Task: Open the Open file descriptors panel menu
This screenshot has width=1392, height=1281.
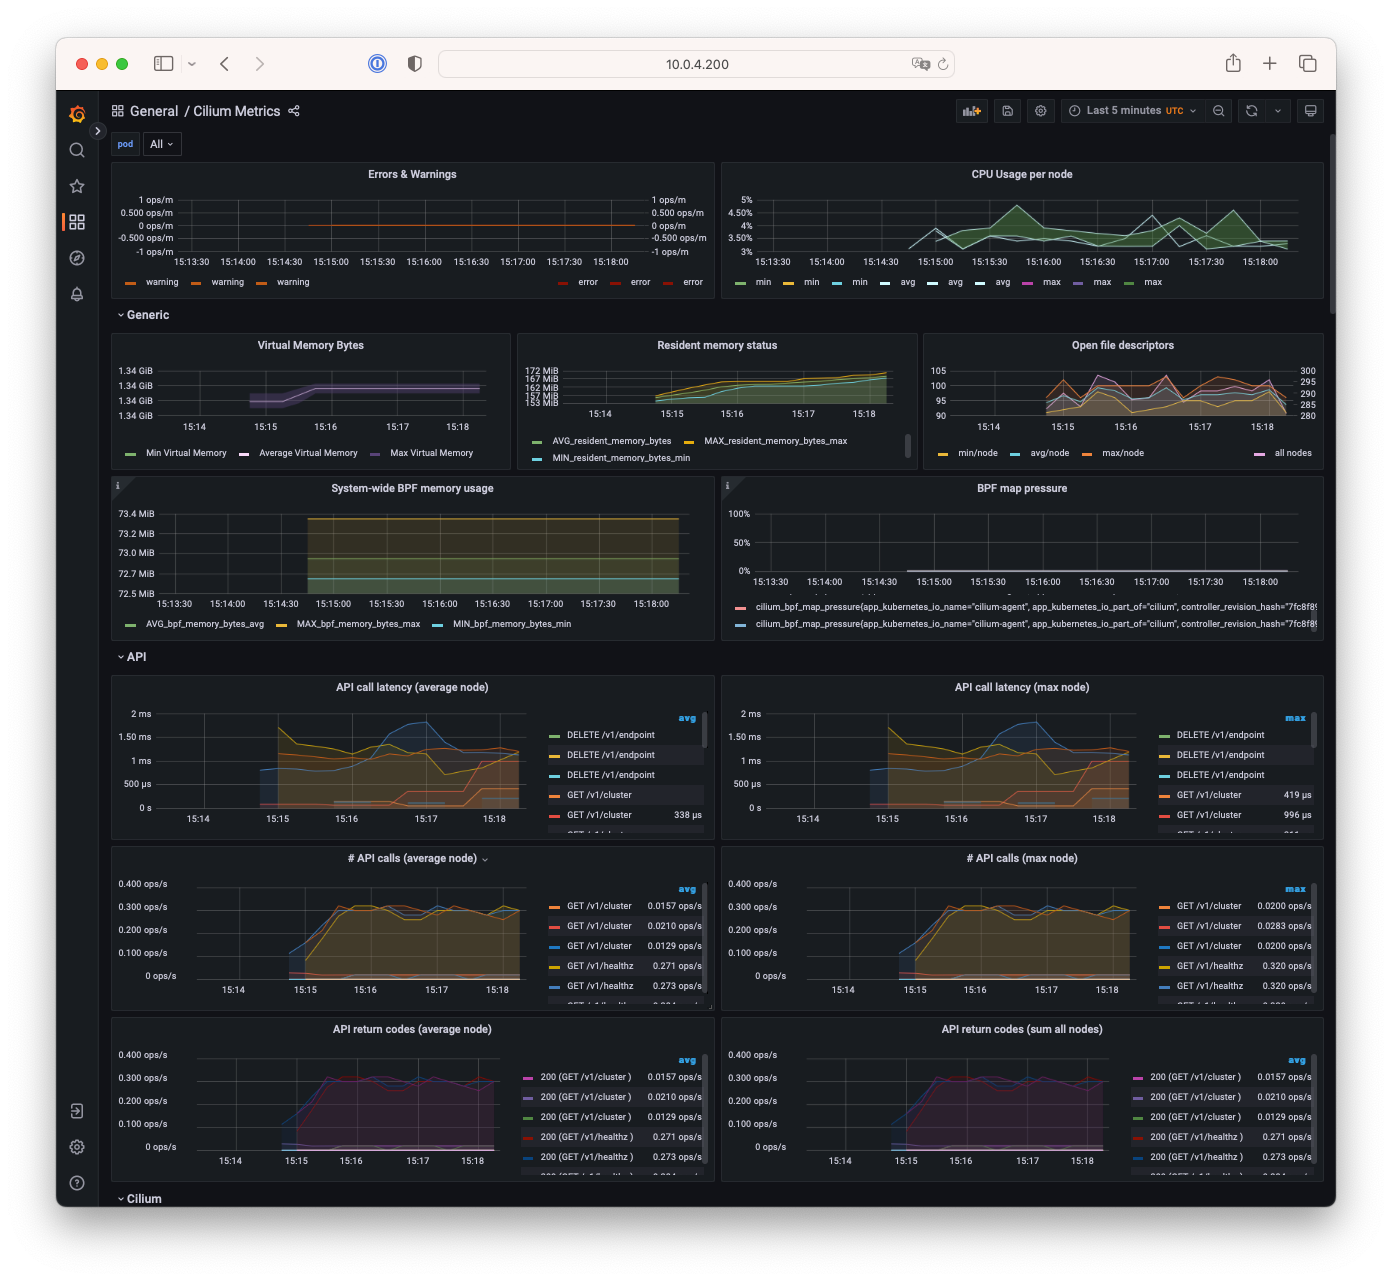Action: (x=1123, y=346)
